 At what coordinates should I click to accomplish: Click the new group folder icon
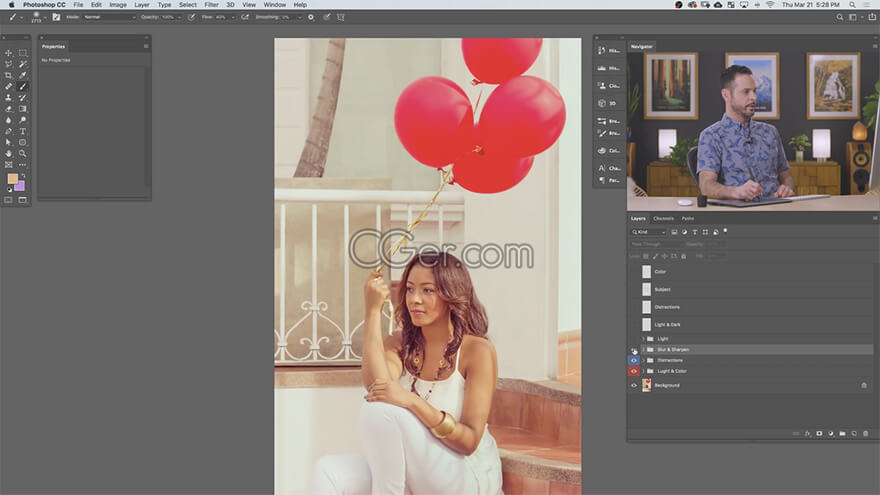click(x=842, y=433)
